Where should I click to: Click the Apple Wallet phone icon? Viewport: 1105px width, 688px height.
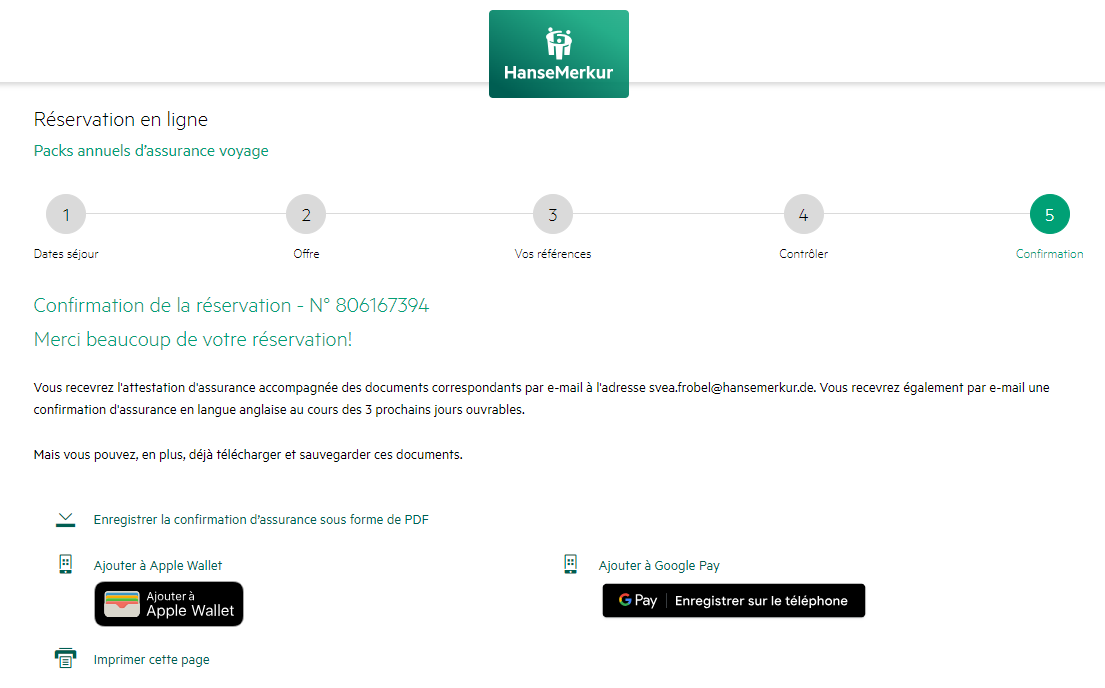coord(66,565)
